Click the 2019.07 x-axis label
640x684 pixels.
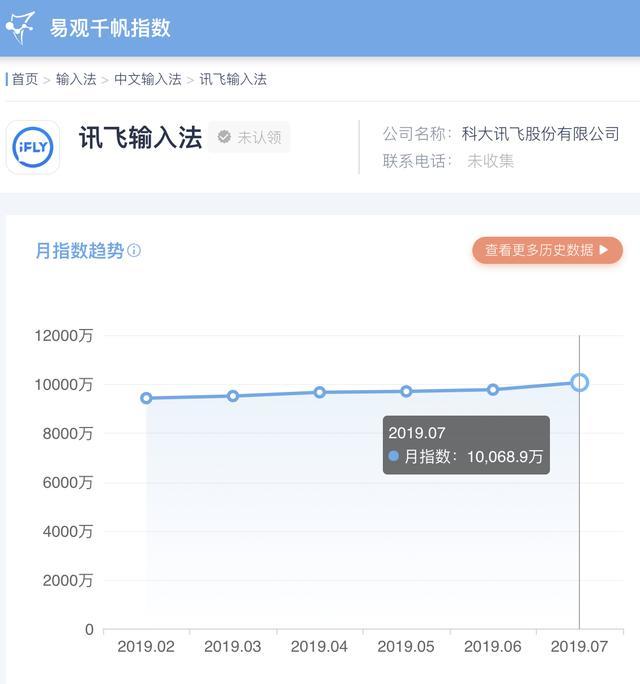pos(579,647)
